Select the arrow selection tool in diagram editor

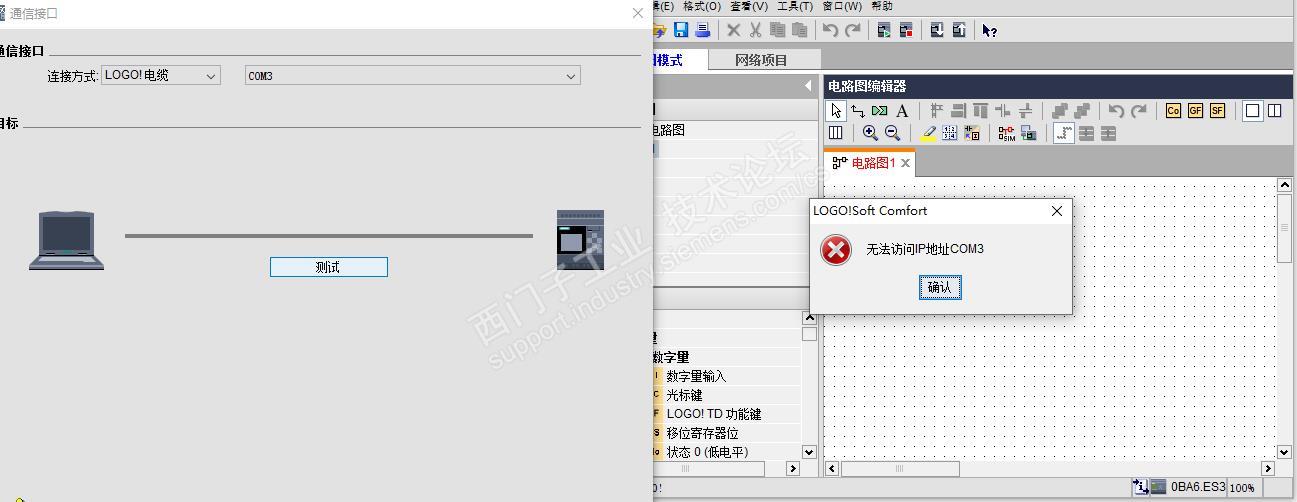(836, 111)
